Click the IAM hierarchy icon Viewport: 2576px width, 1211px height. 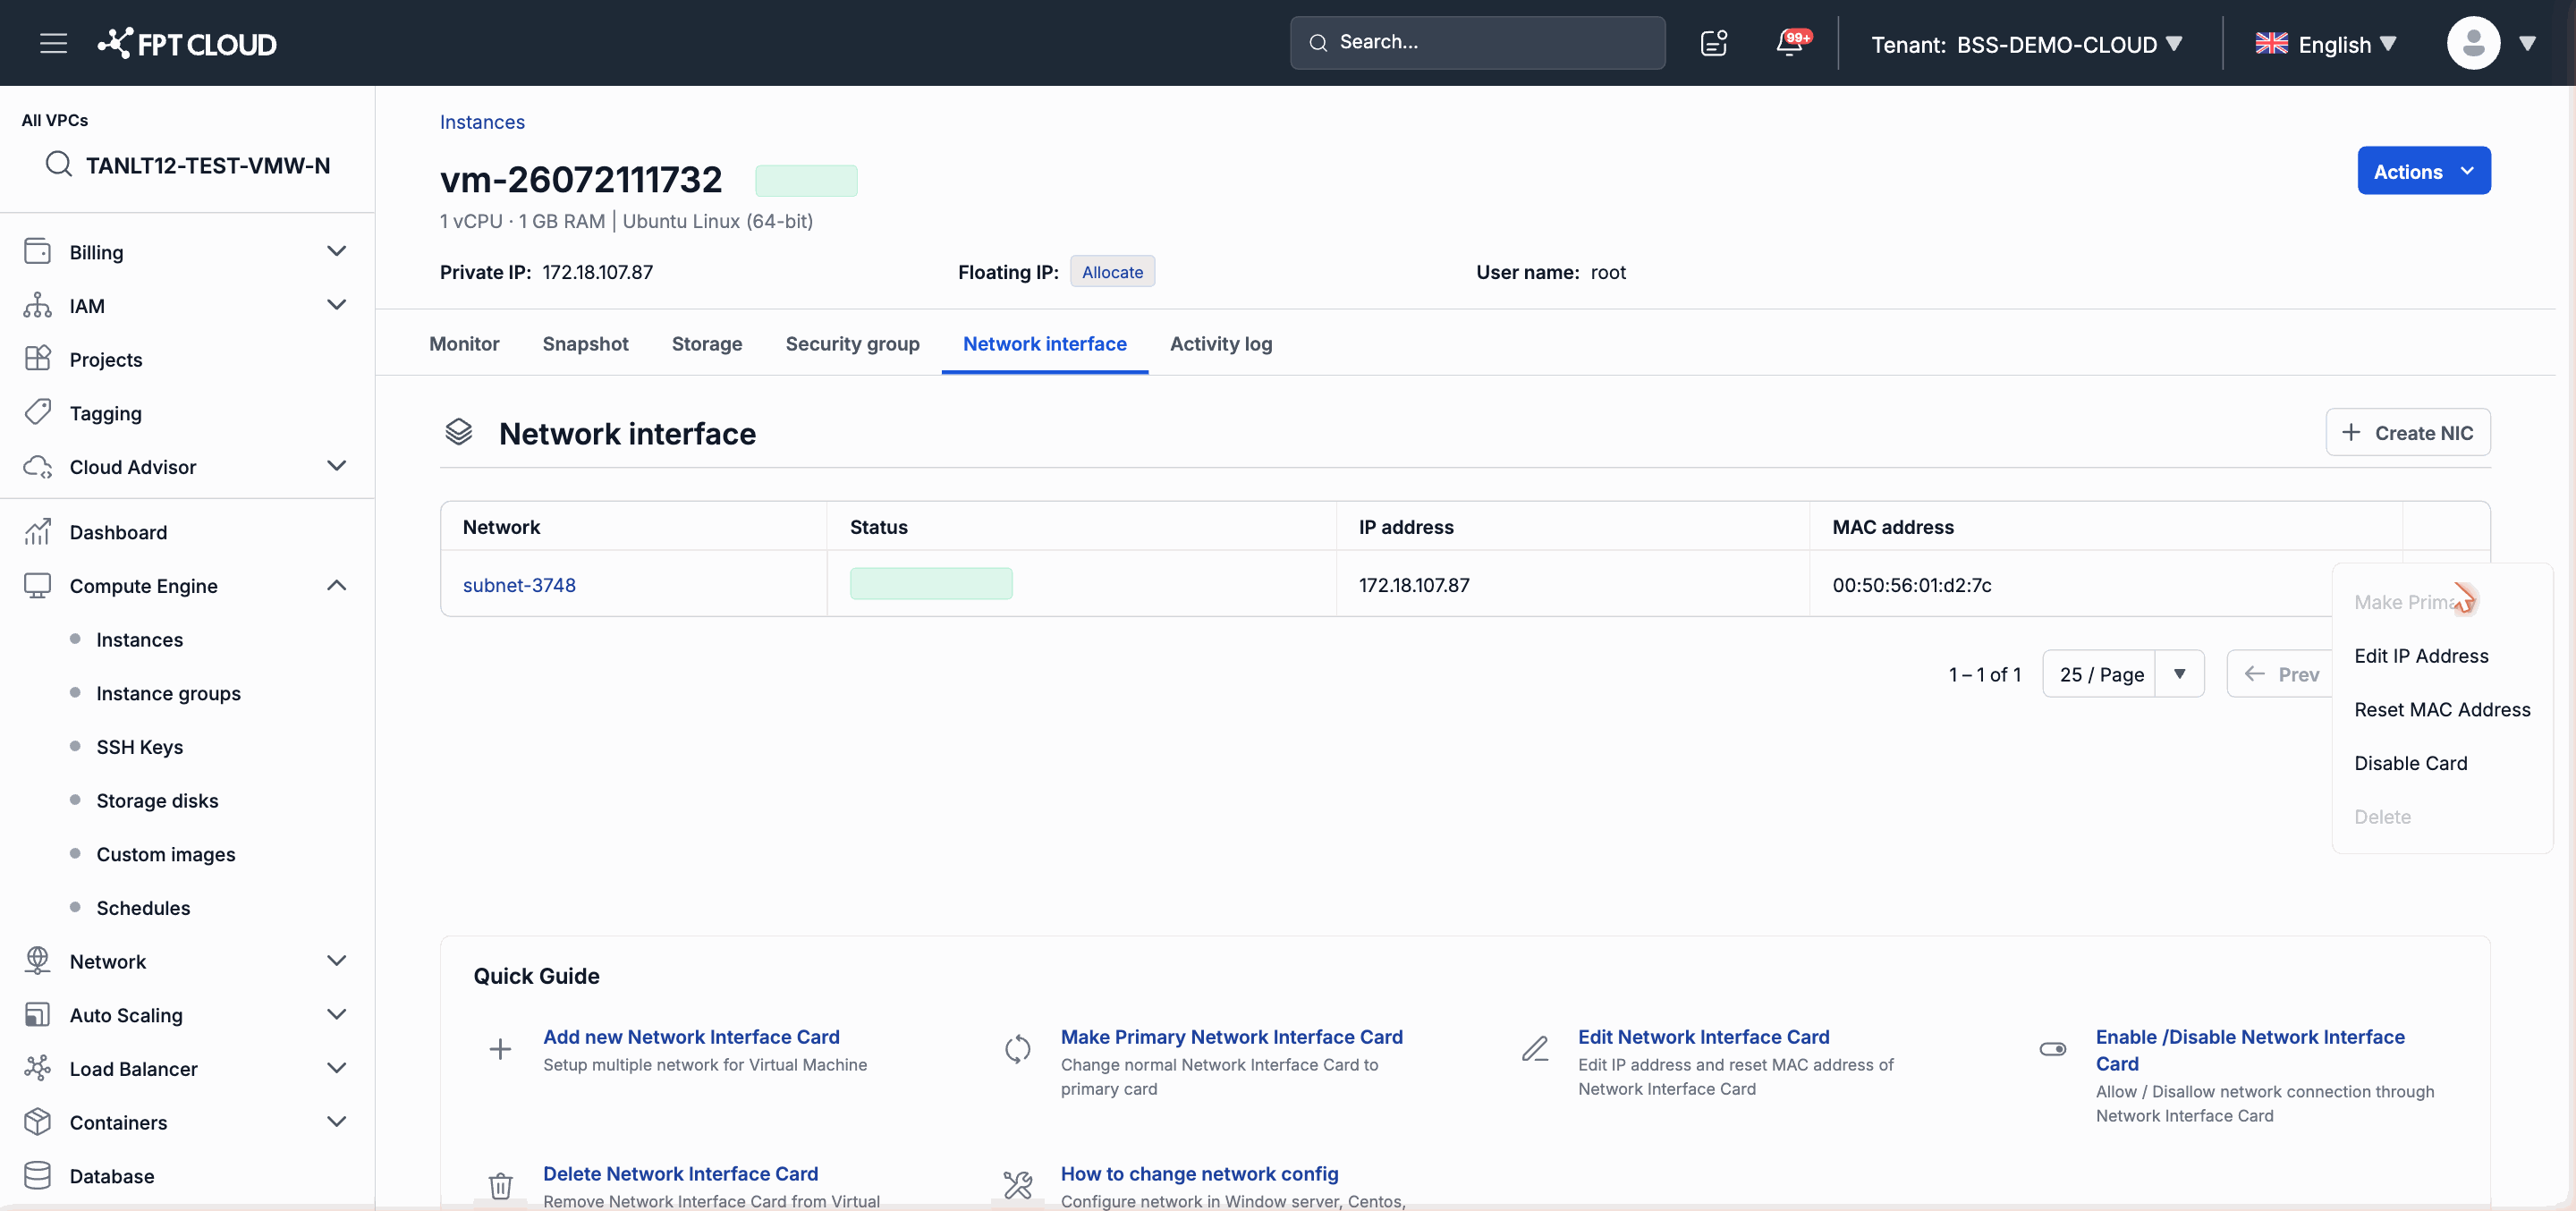(37, 305)
